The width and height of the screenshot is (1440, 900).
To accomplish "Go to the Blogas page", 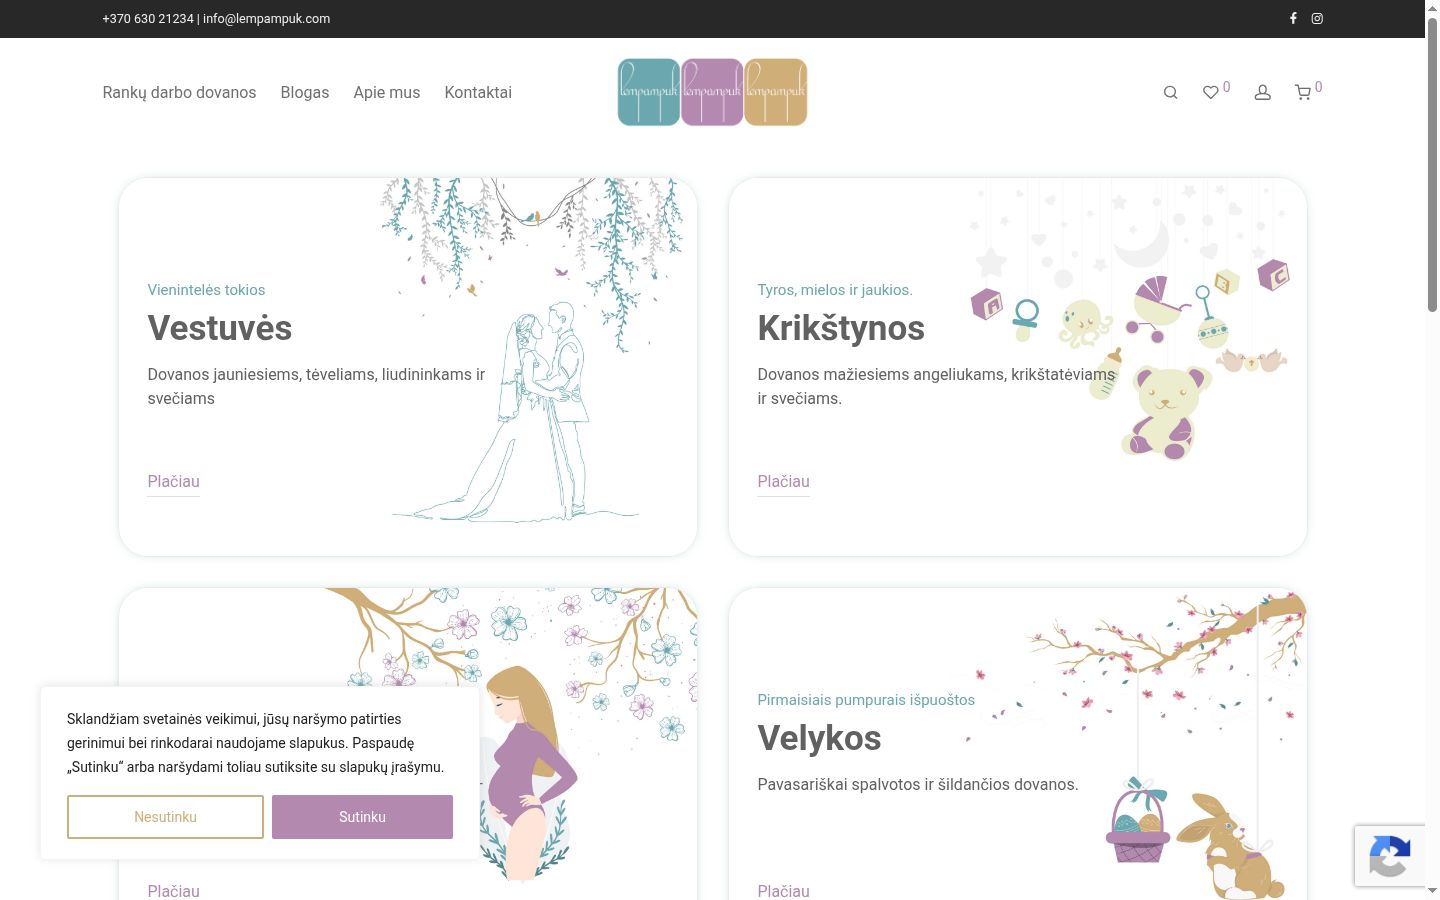I will pos(305,92).
